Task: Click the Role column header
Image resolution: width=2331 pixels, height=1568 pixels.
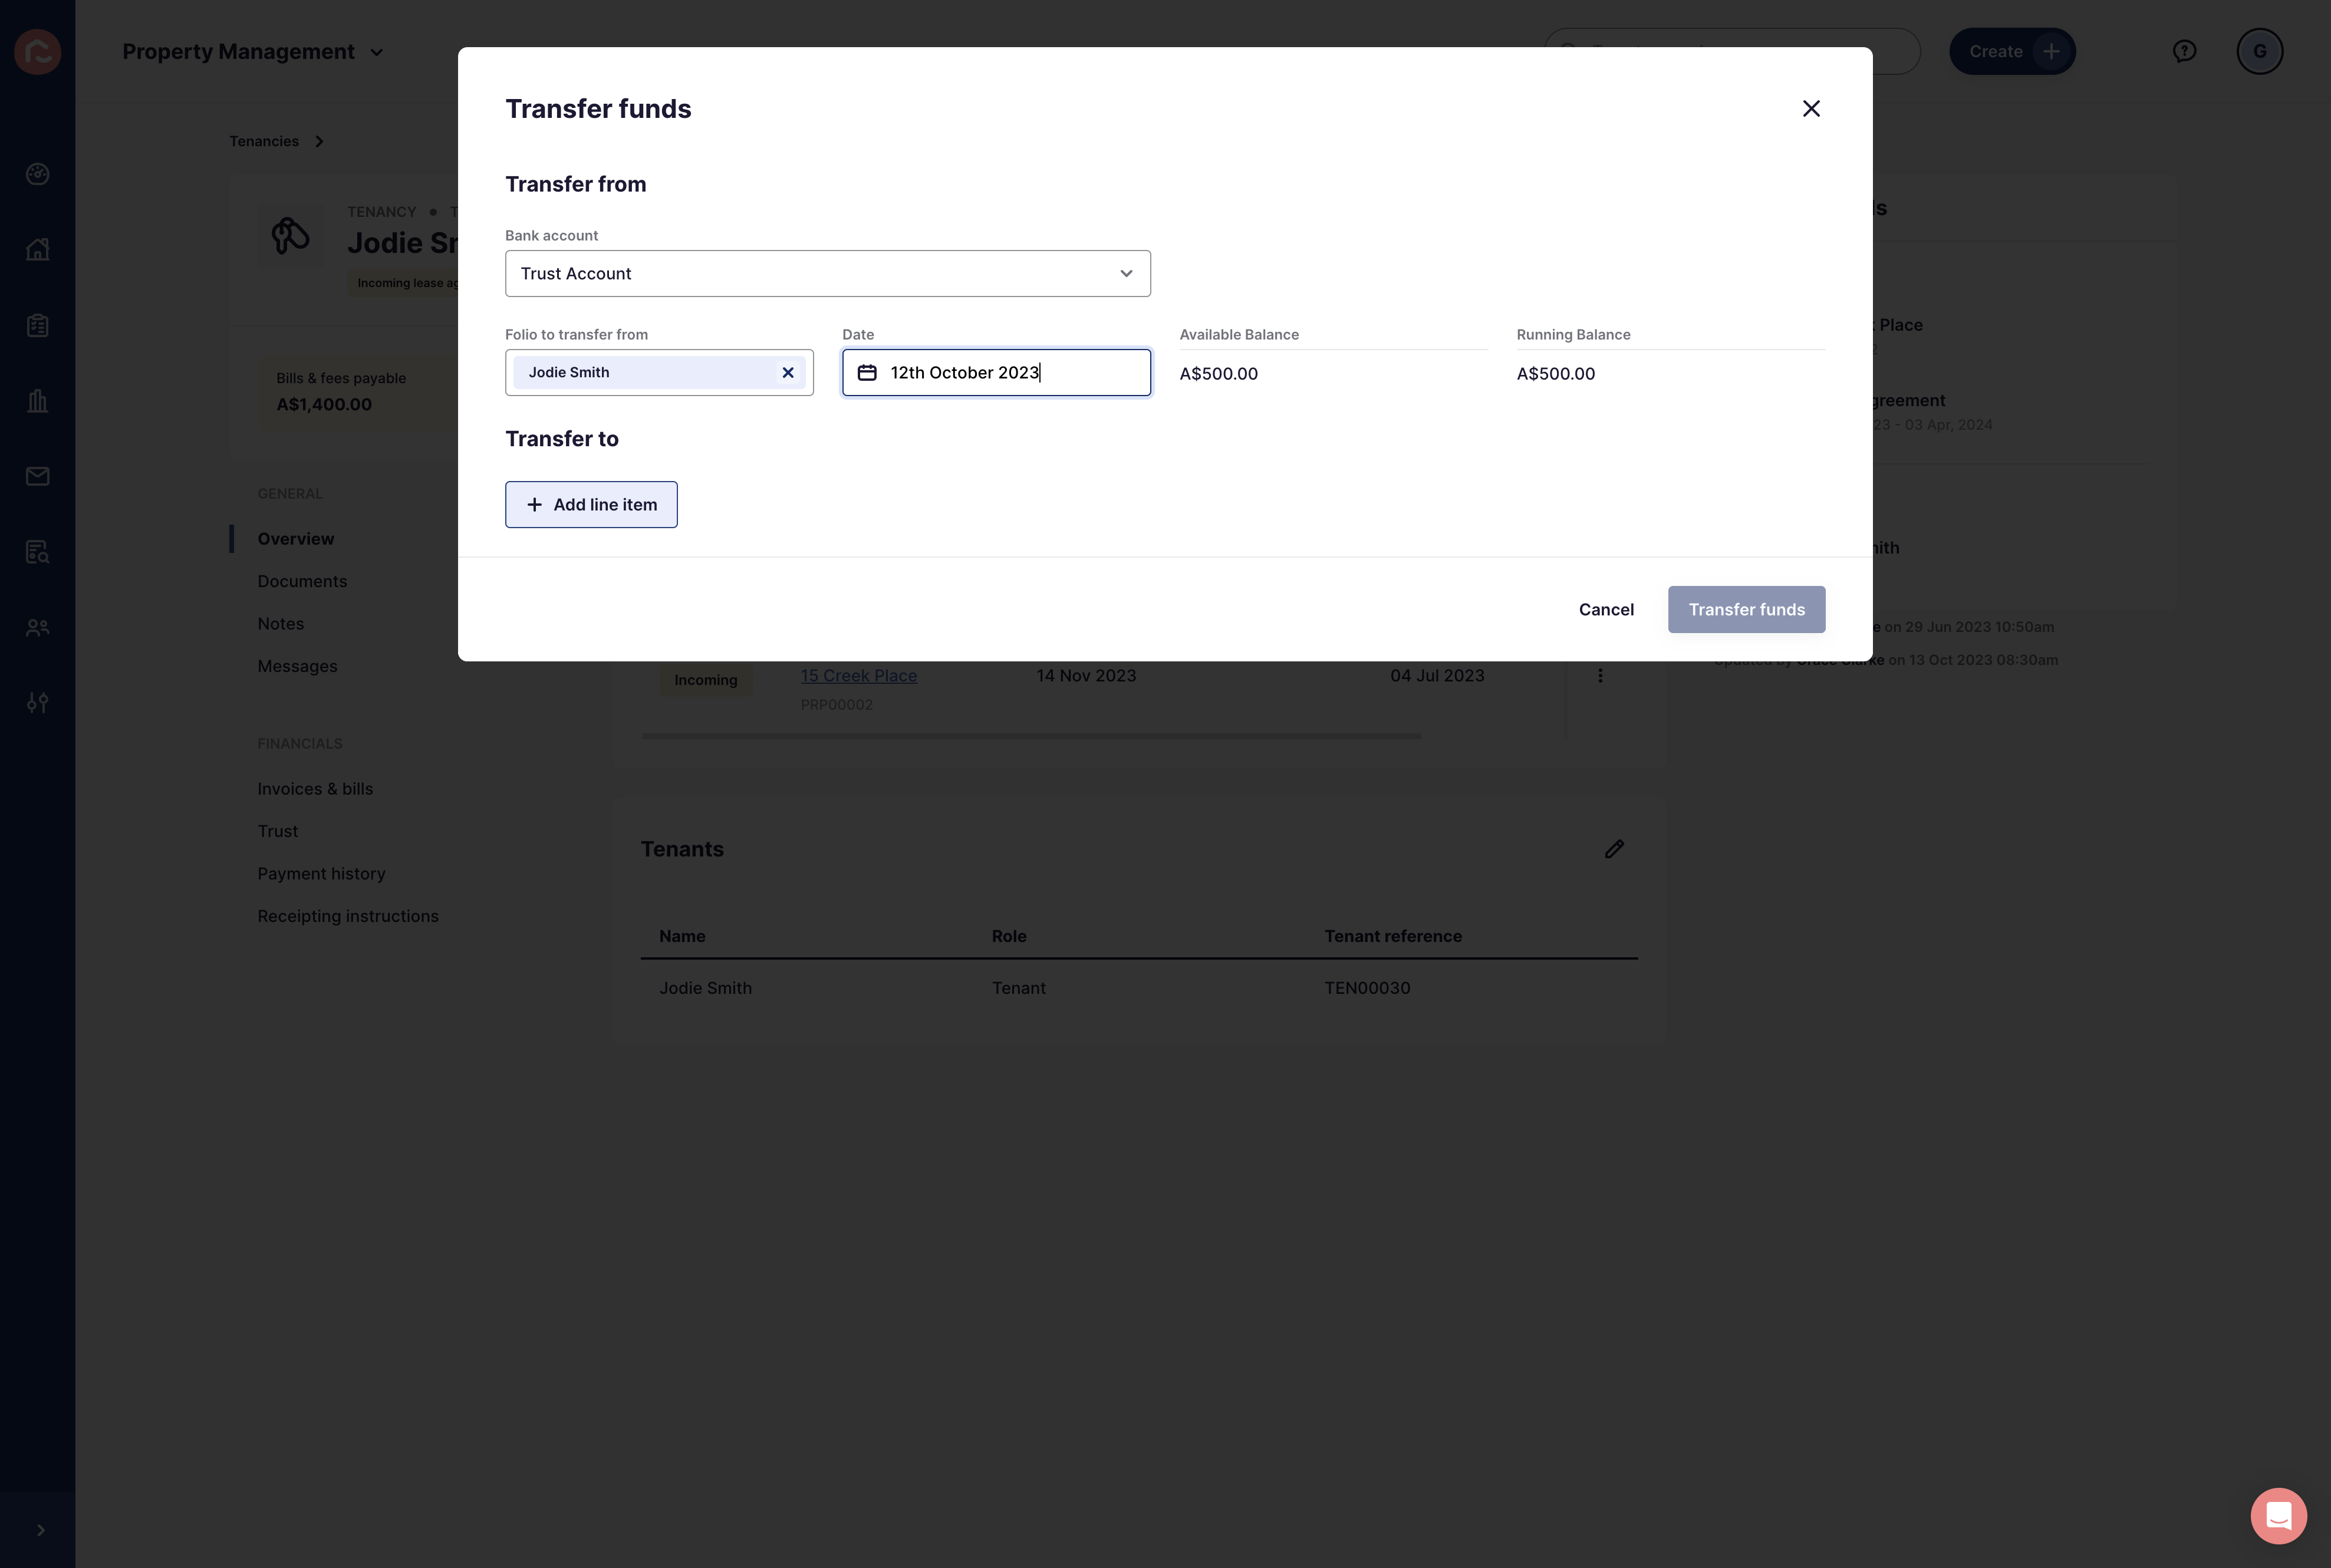Action: click(x=1009, y=936)
